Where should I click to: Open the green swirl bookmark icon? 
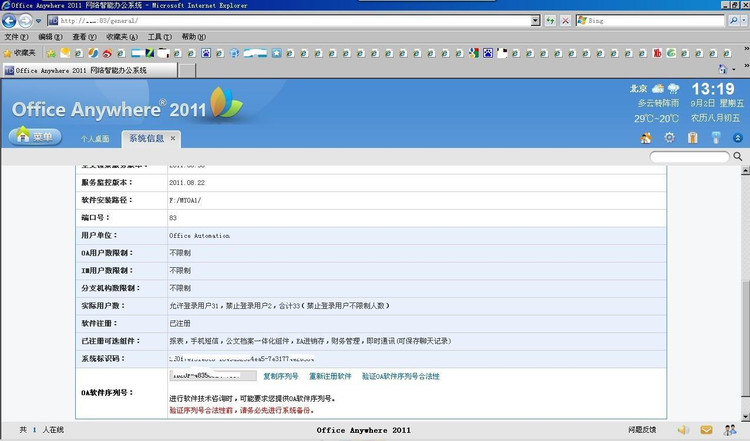coord(671,53)
